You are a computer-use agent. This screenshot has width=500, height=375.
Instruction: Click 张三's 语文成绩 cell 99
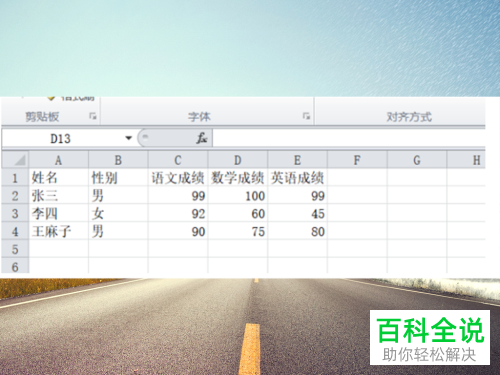pyautogui.click(x=178, y=196)
